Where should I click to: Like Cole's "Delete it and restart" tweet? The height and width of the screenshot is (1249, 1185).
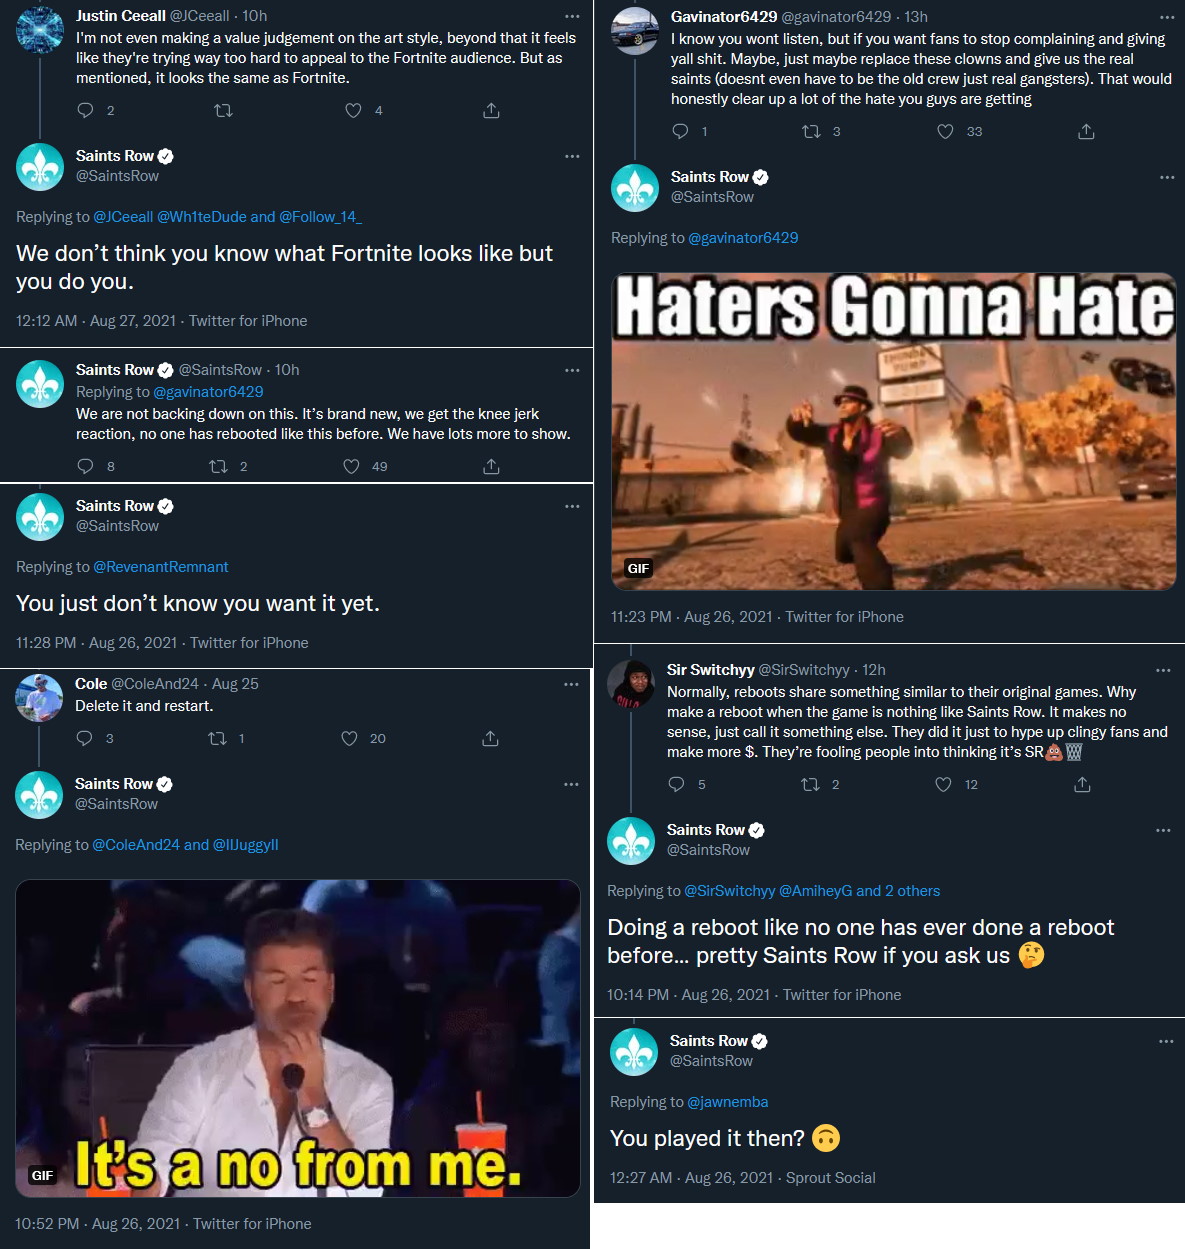pos(349,738)
